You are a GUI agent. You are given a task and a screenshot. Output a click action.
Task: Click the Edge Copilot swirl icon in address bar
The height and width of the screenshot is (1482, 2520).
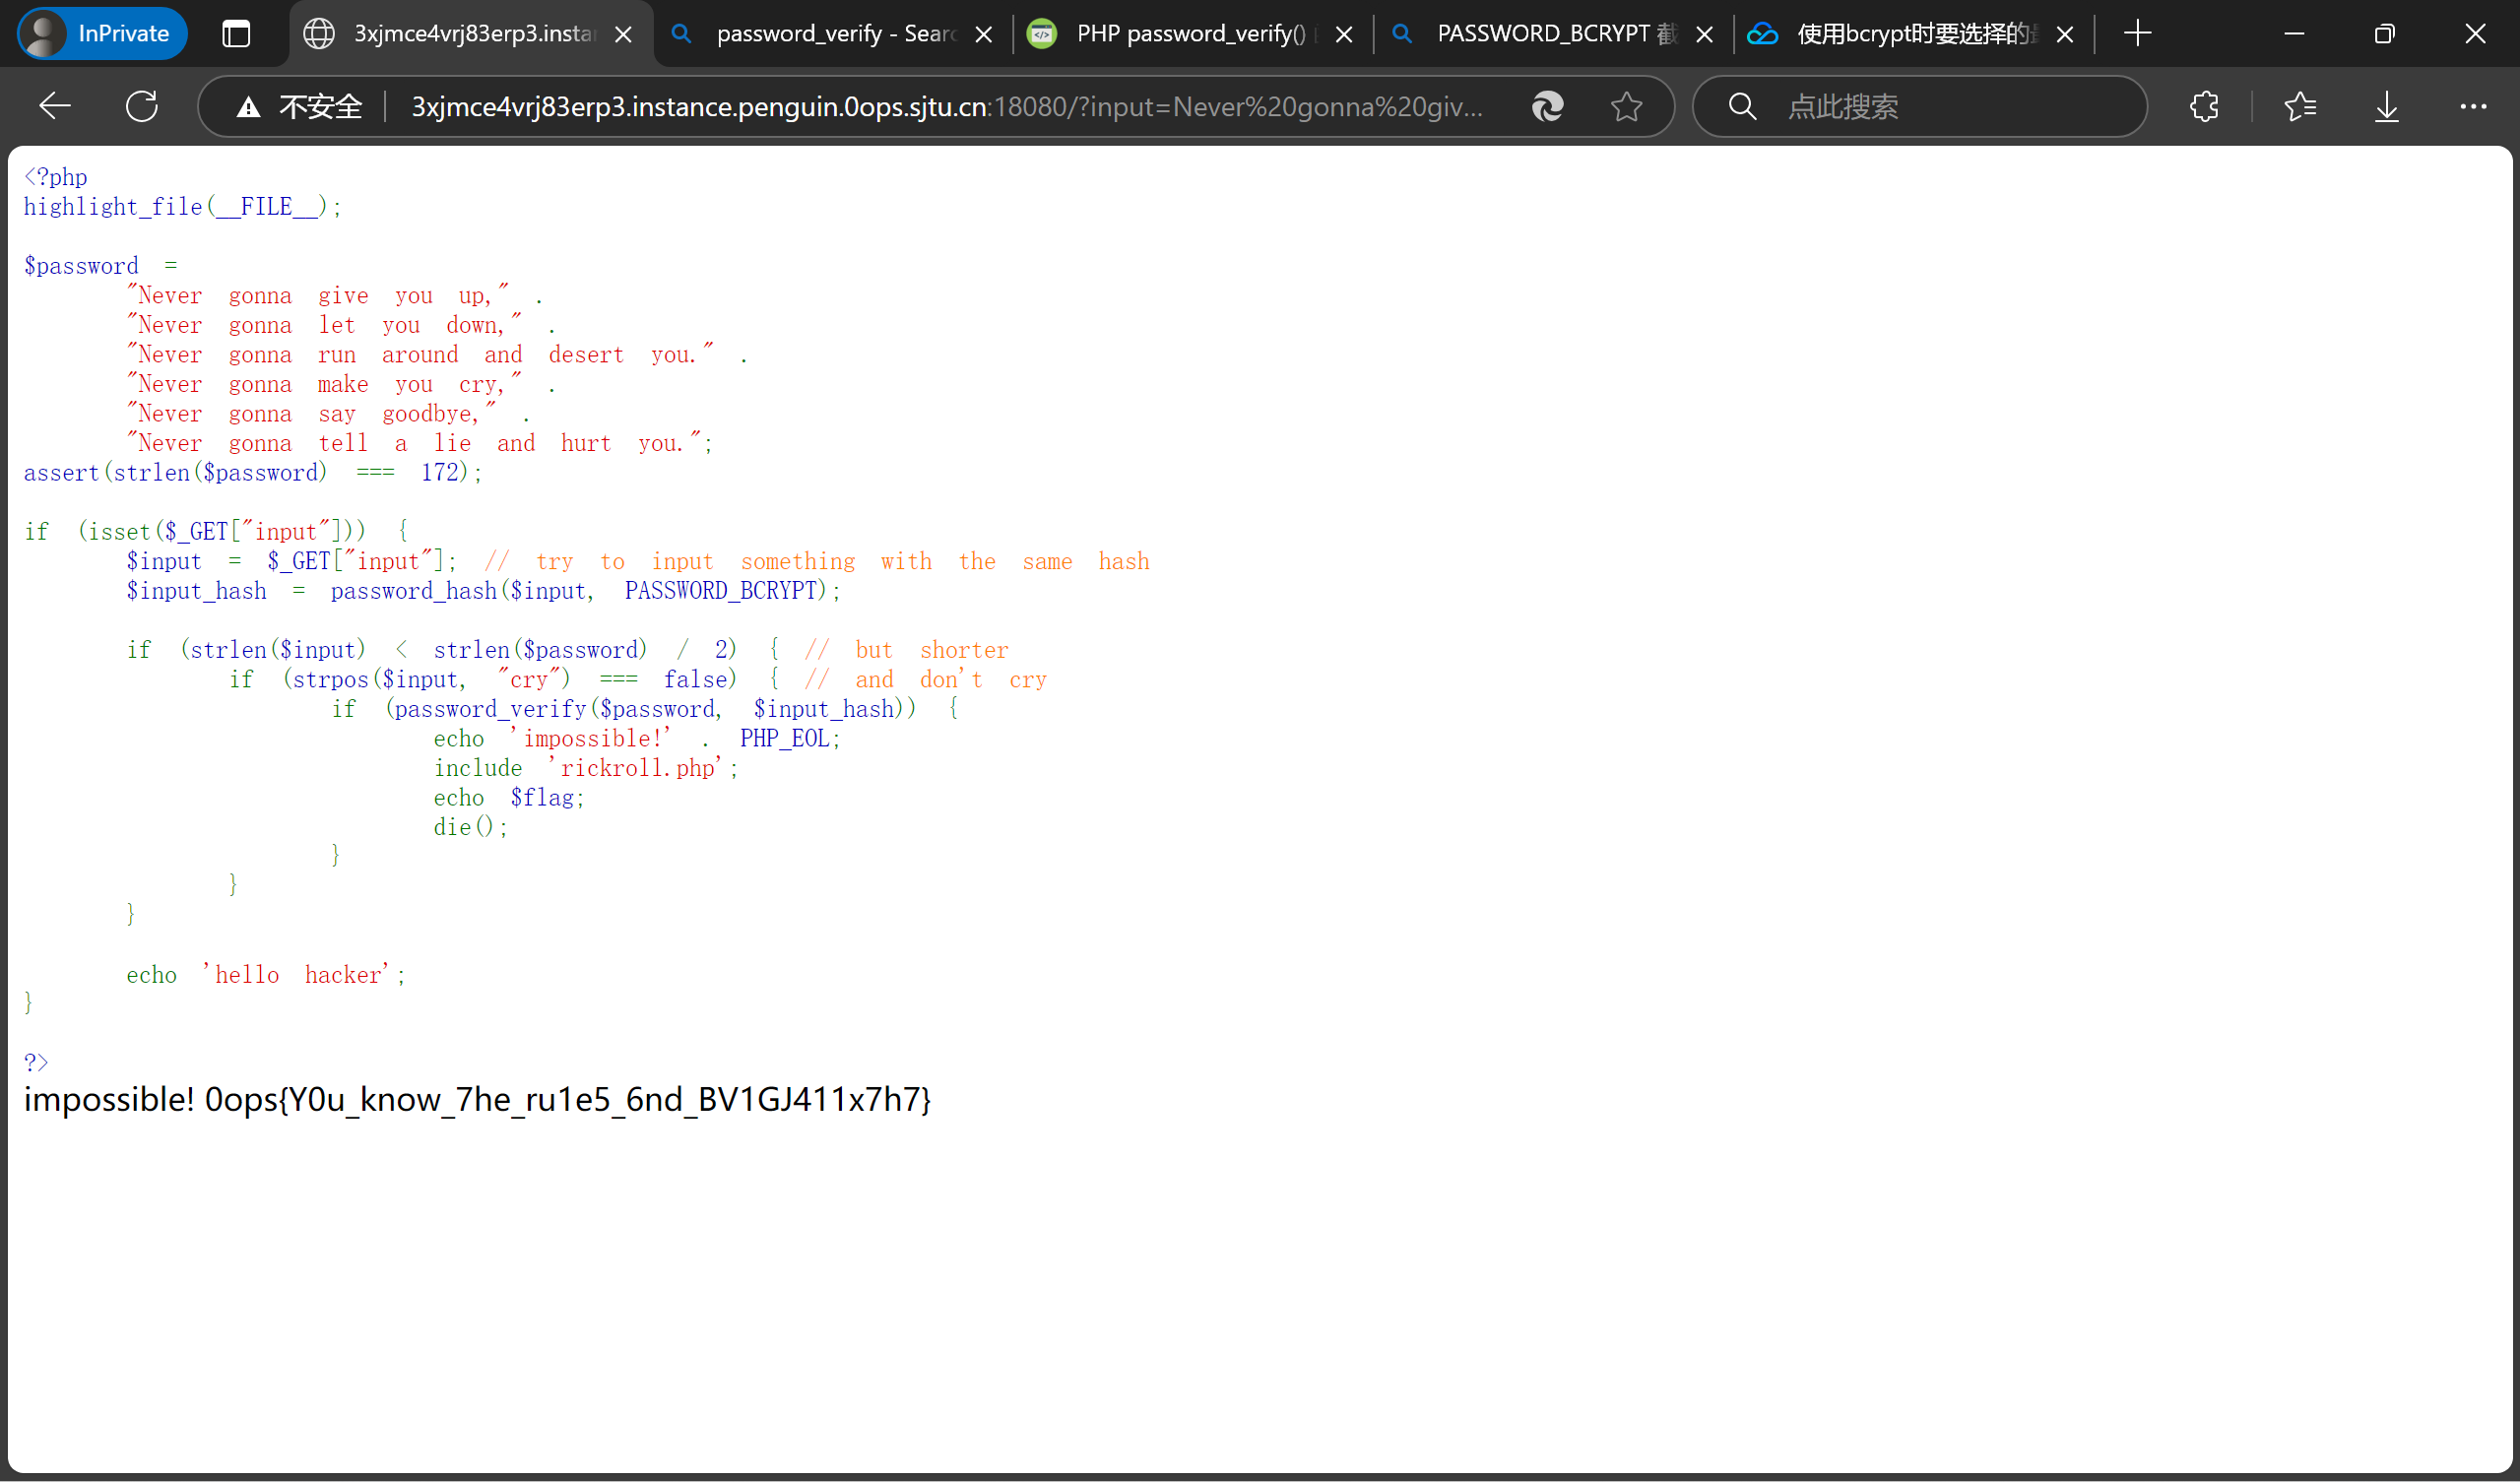1547,106
